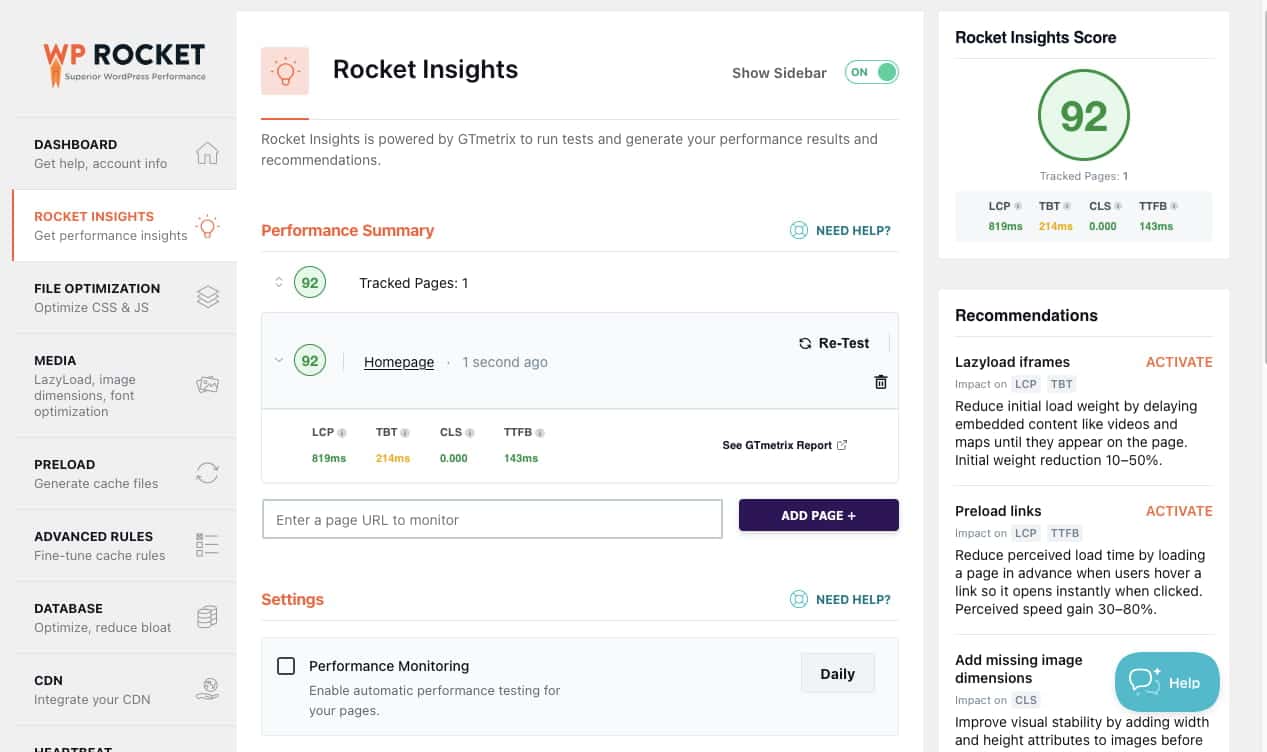Open the Dashboard menu section

(125, 153)
